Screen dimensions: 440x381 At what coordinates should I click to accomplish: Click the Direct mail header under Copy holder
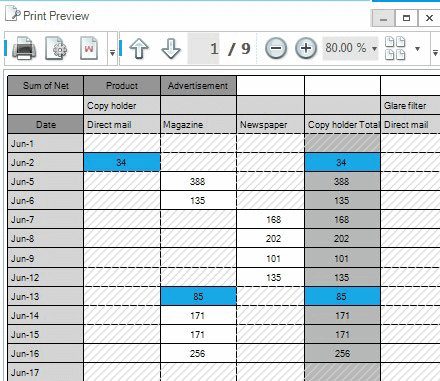tap(122, 125)
